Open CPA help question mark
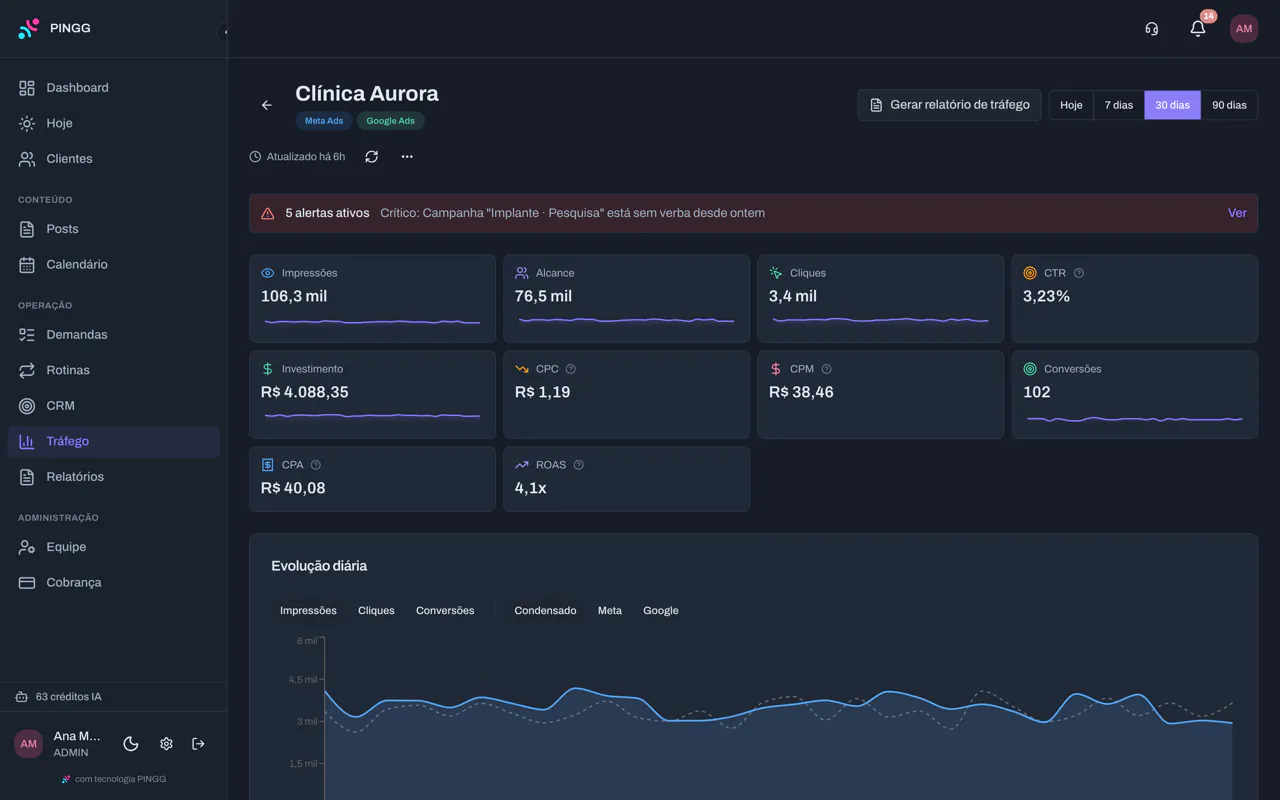The height and width of the screenshot is (800, 1280). point(315,465)
